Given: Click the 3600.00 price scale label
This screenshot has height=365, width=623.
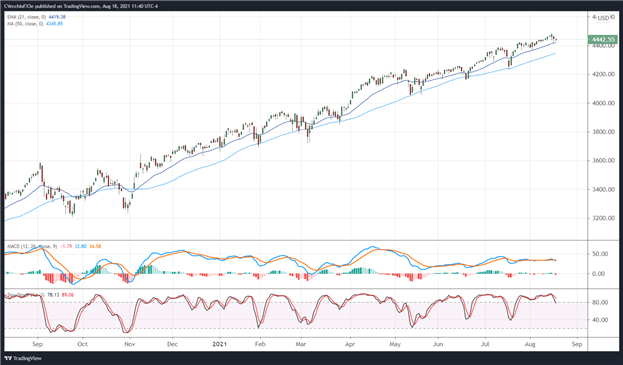Looking at the screenshot, I should click(x=604, y=161).
